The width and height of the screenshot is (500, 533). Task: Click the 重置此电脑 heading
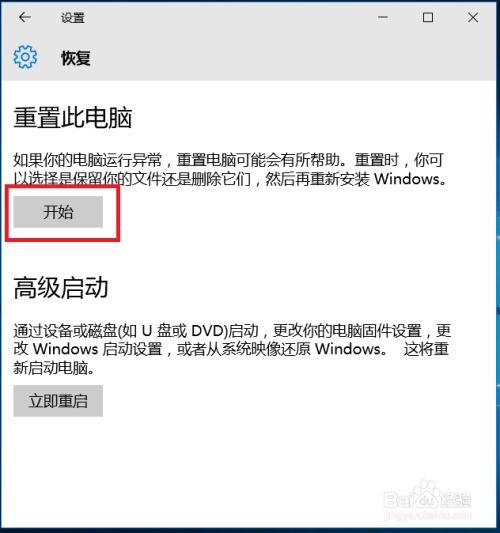click(x=73, y=118)
